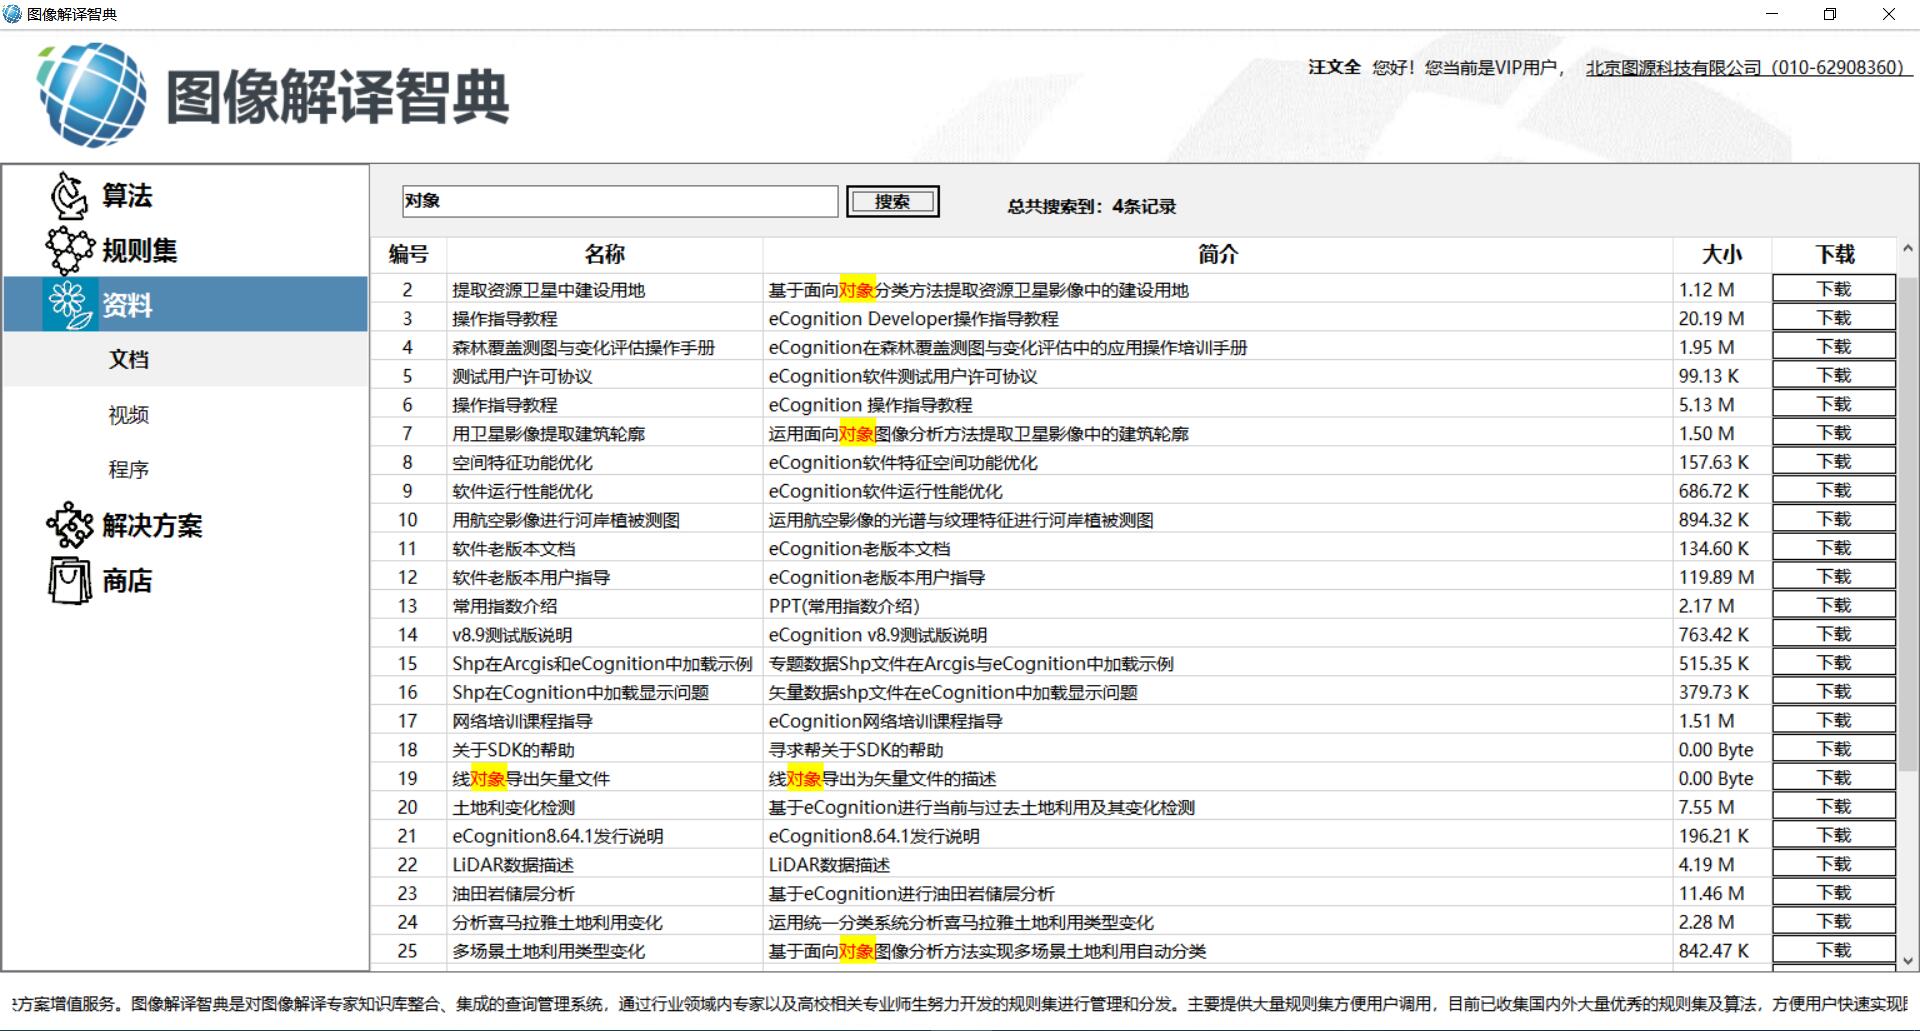Image resolution: width=1920 pixels, height=1031 pixels.
Task: Download Shp在Cognition中加载显示问题
Action: click(x=1834, y=692)
